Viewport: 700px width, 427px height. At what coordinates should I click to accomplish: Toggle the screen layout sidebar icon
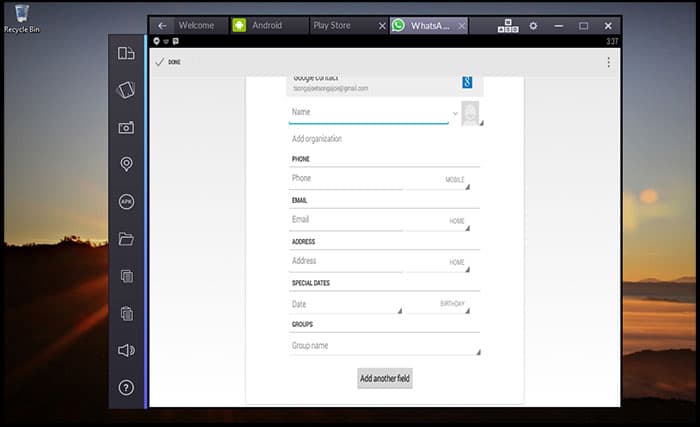126,53
